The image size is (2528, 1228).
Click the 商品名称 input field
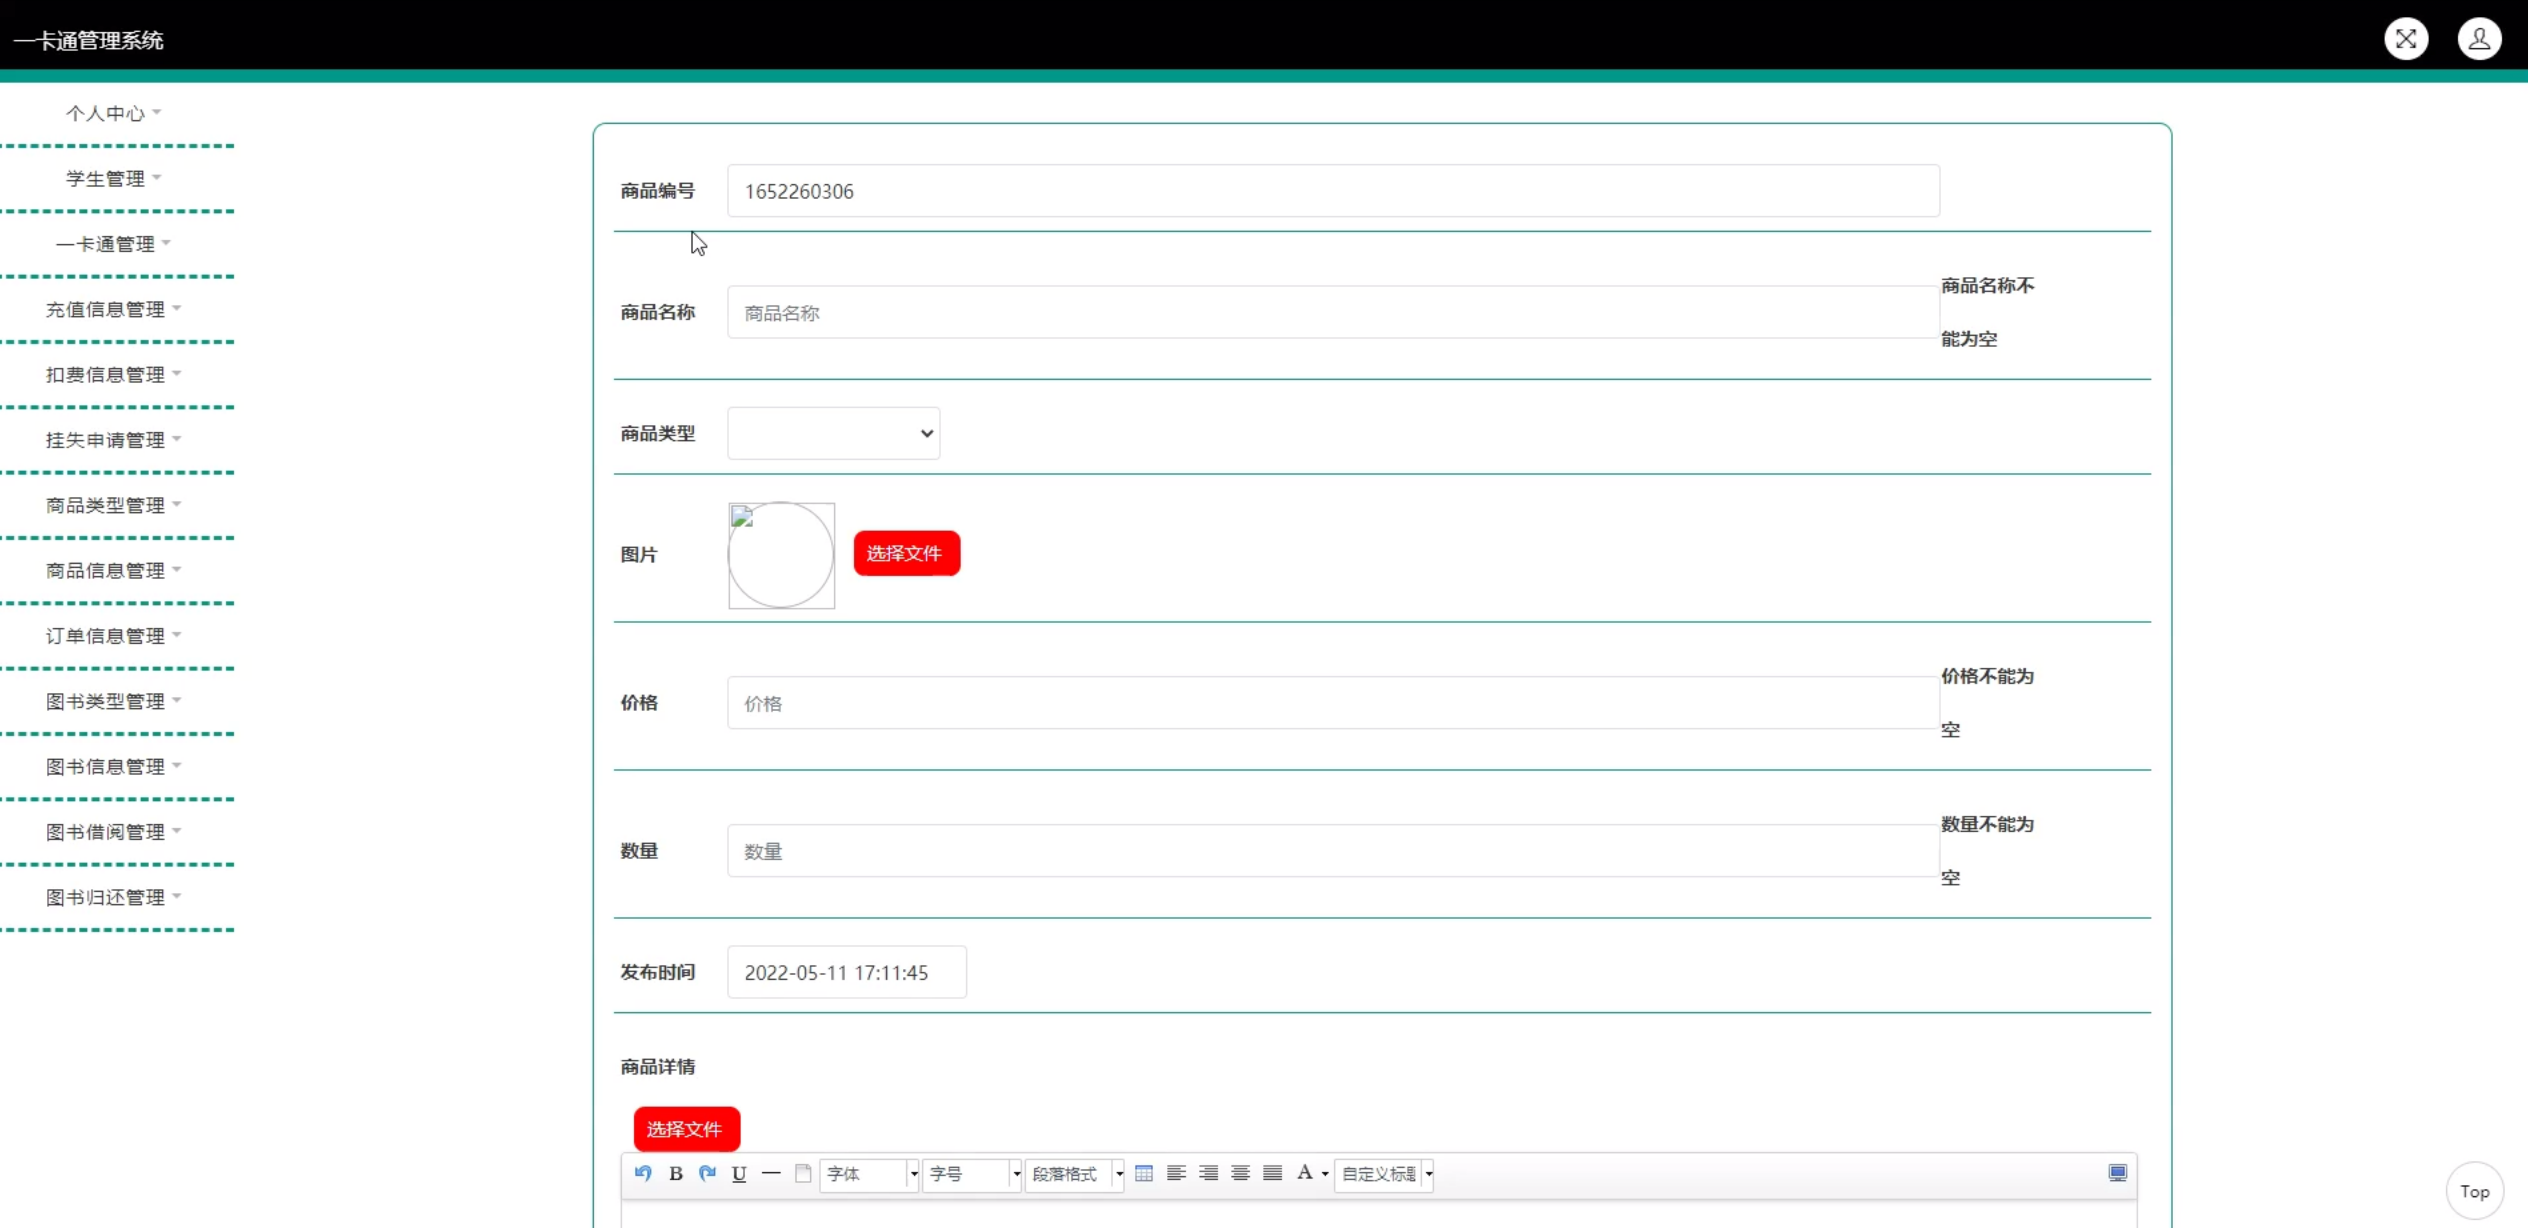point(1332,313)
